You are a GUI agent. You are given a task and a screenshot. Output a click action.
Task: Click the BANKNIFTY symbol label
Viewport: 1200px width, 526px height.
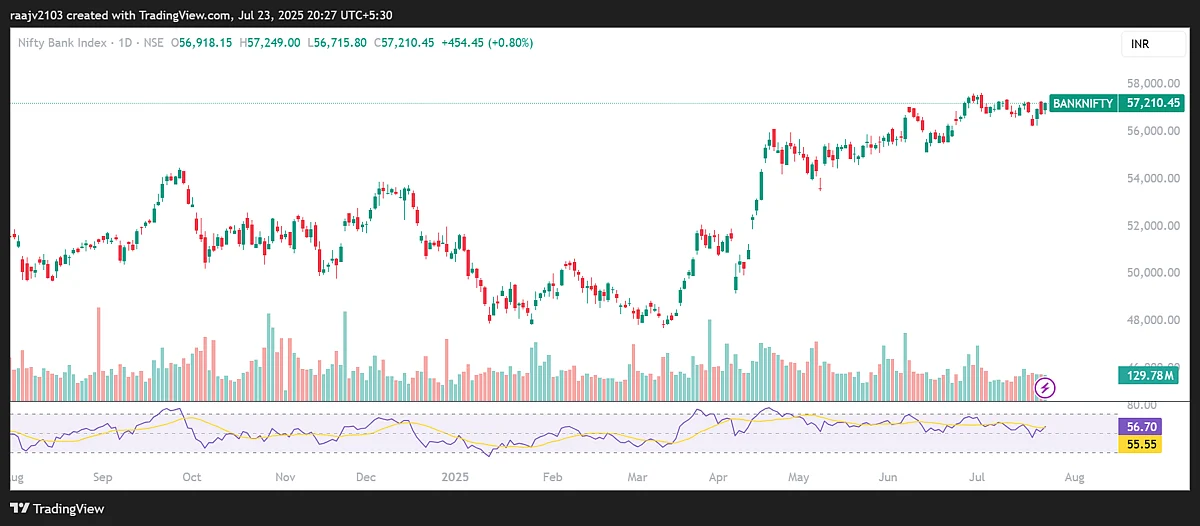1083,103
